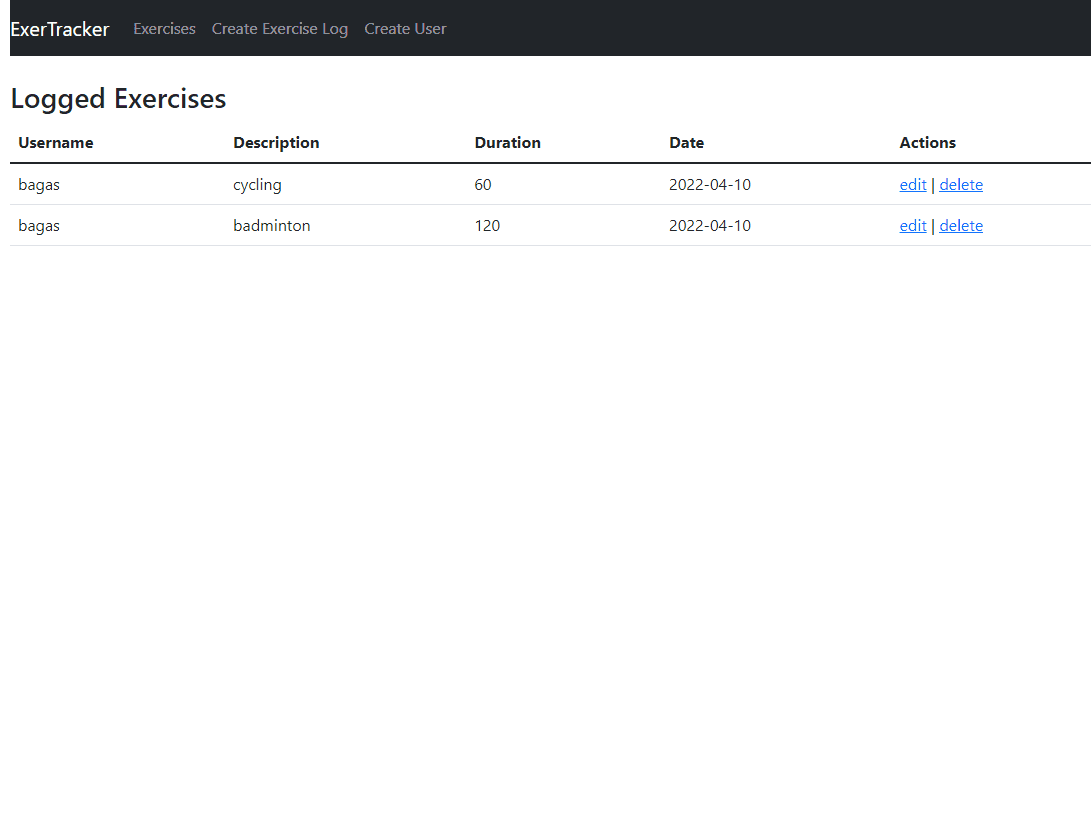Viewport: 1091px width, 818px height.
Task: Click the Logged Exercises heading
Action: [118, 99]
